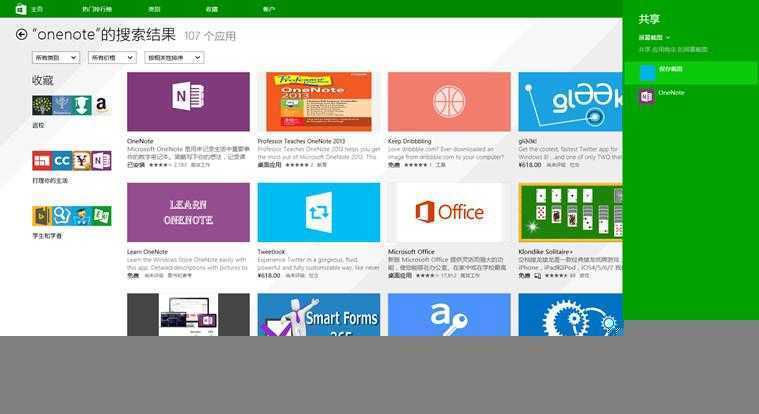The height and width of the screenshot is (414, 759).
Task: Click the 收藏 sidebar heading
Action: pyautogui.click(x=43, y=80)
